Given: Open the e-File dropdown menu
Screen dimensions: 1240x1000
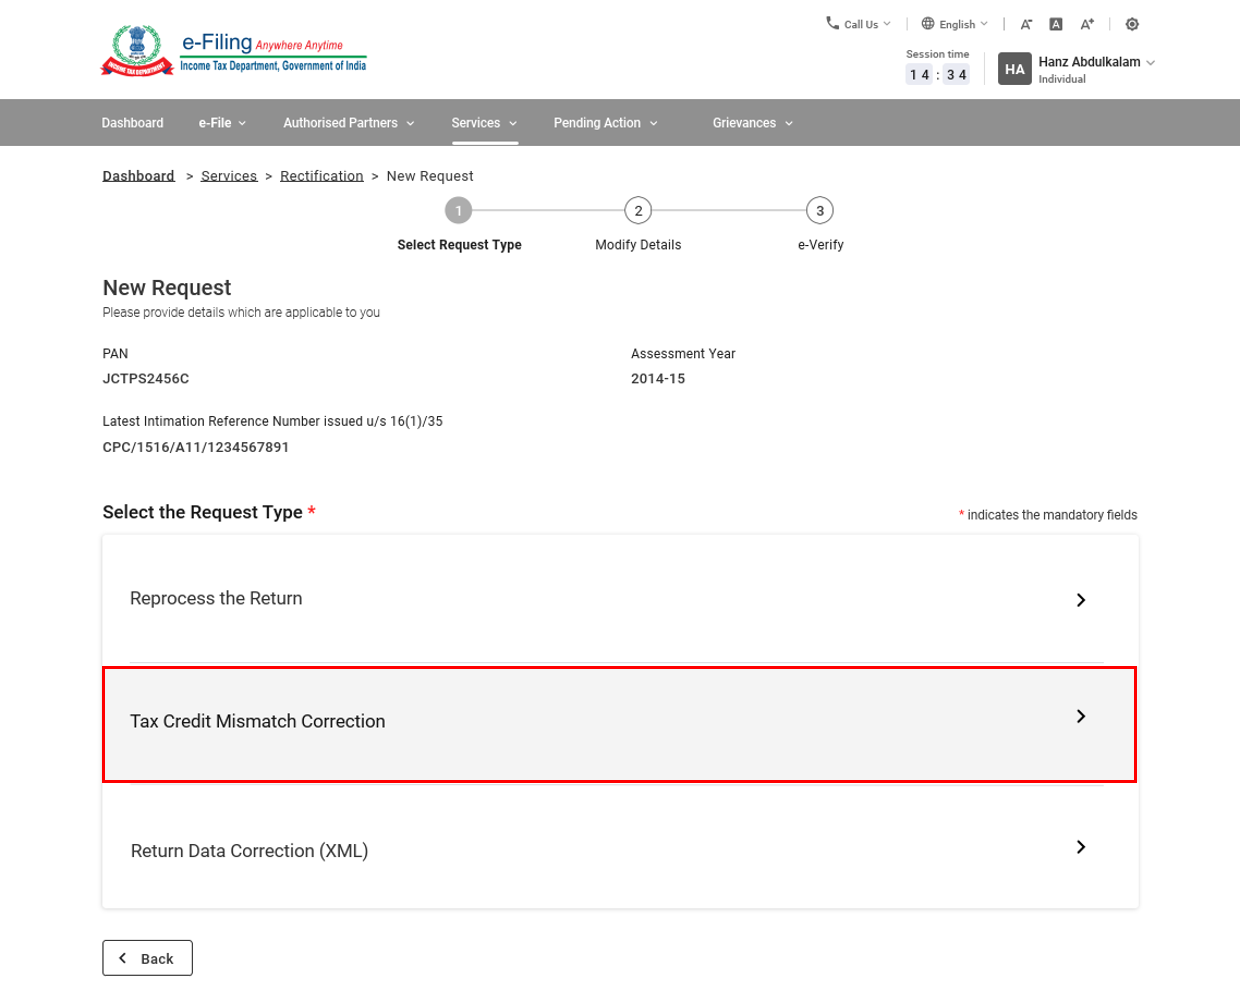Looking at the screenshot, I should coord(222,123).
